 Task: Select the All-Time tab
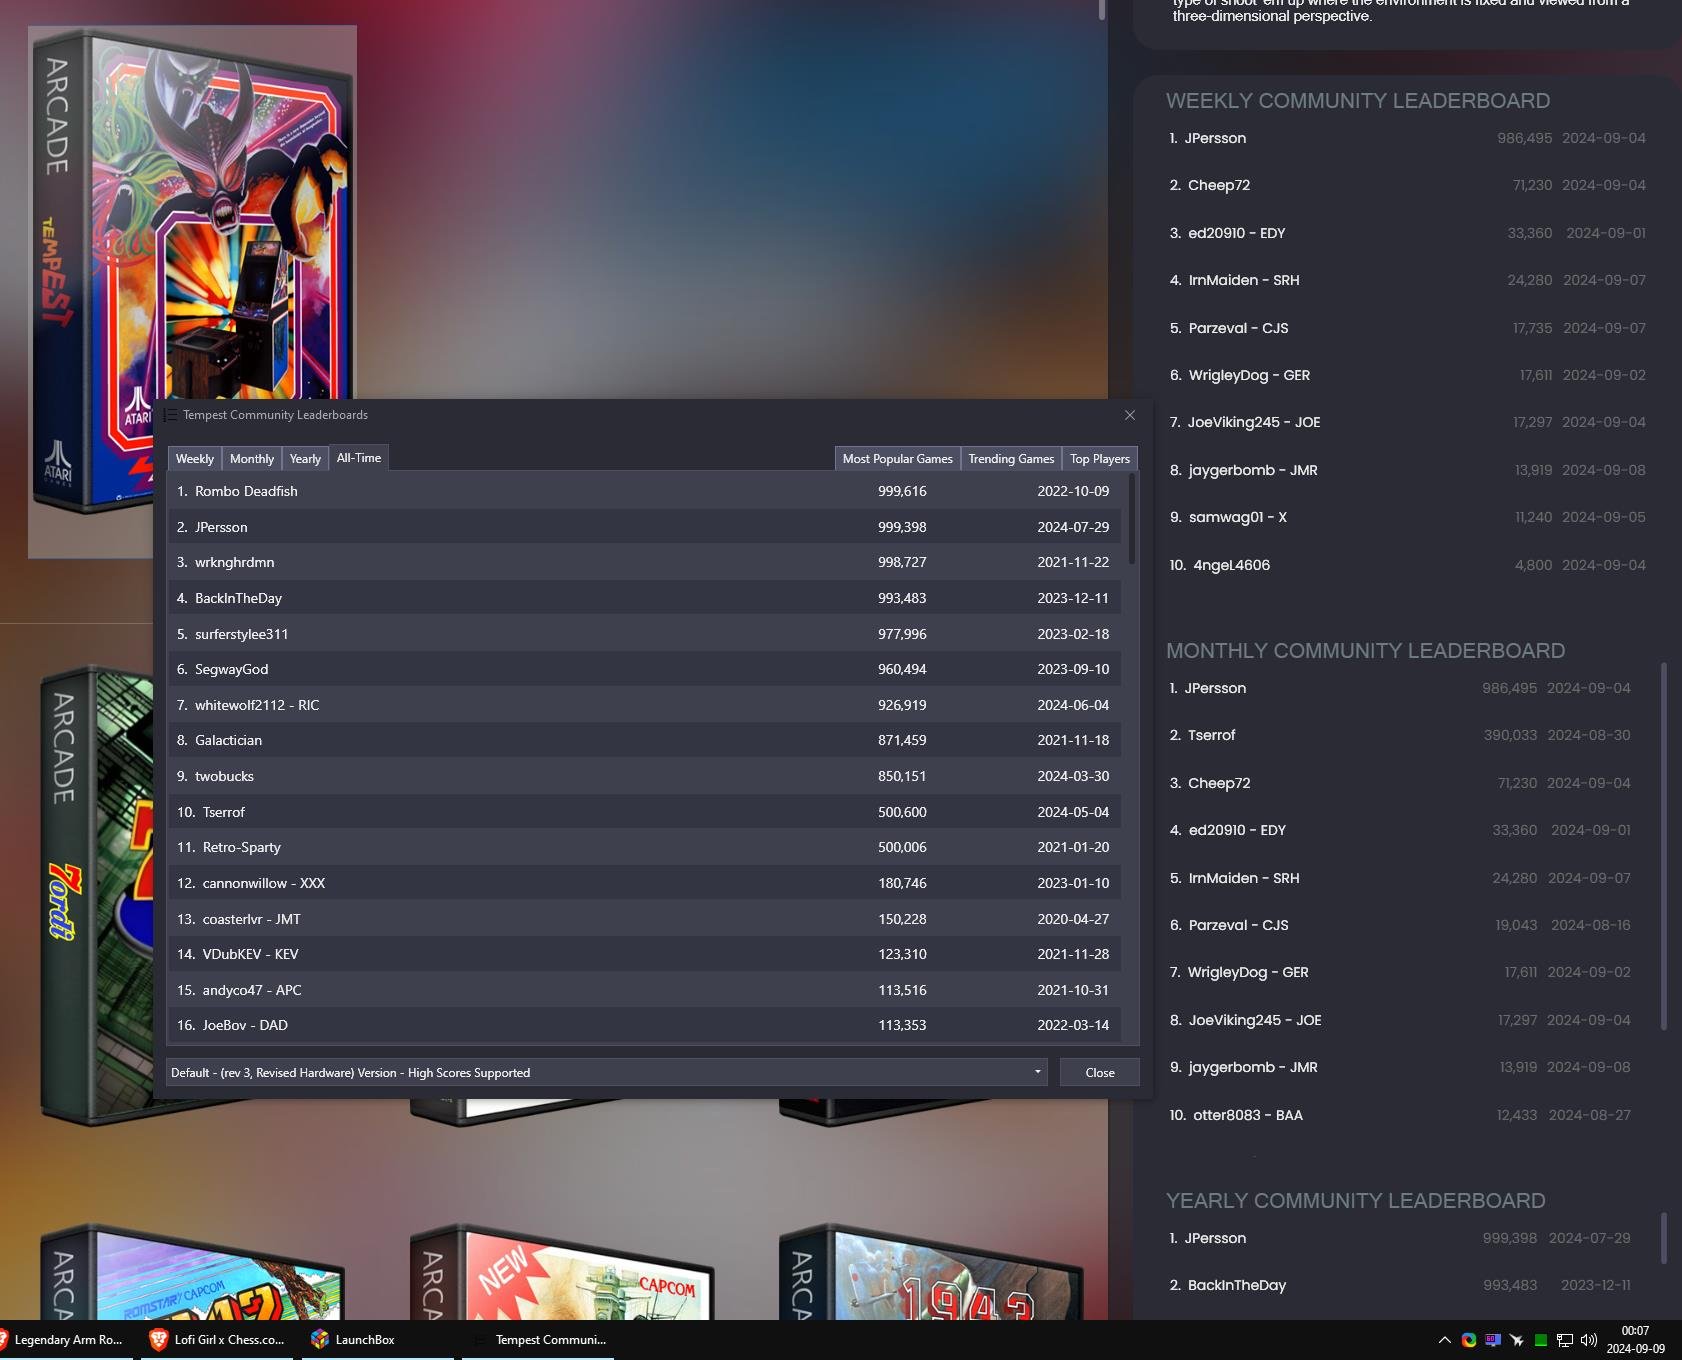tap(359, 458)
